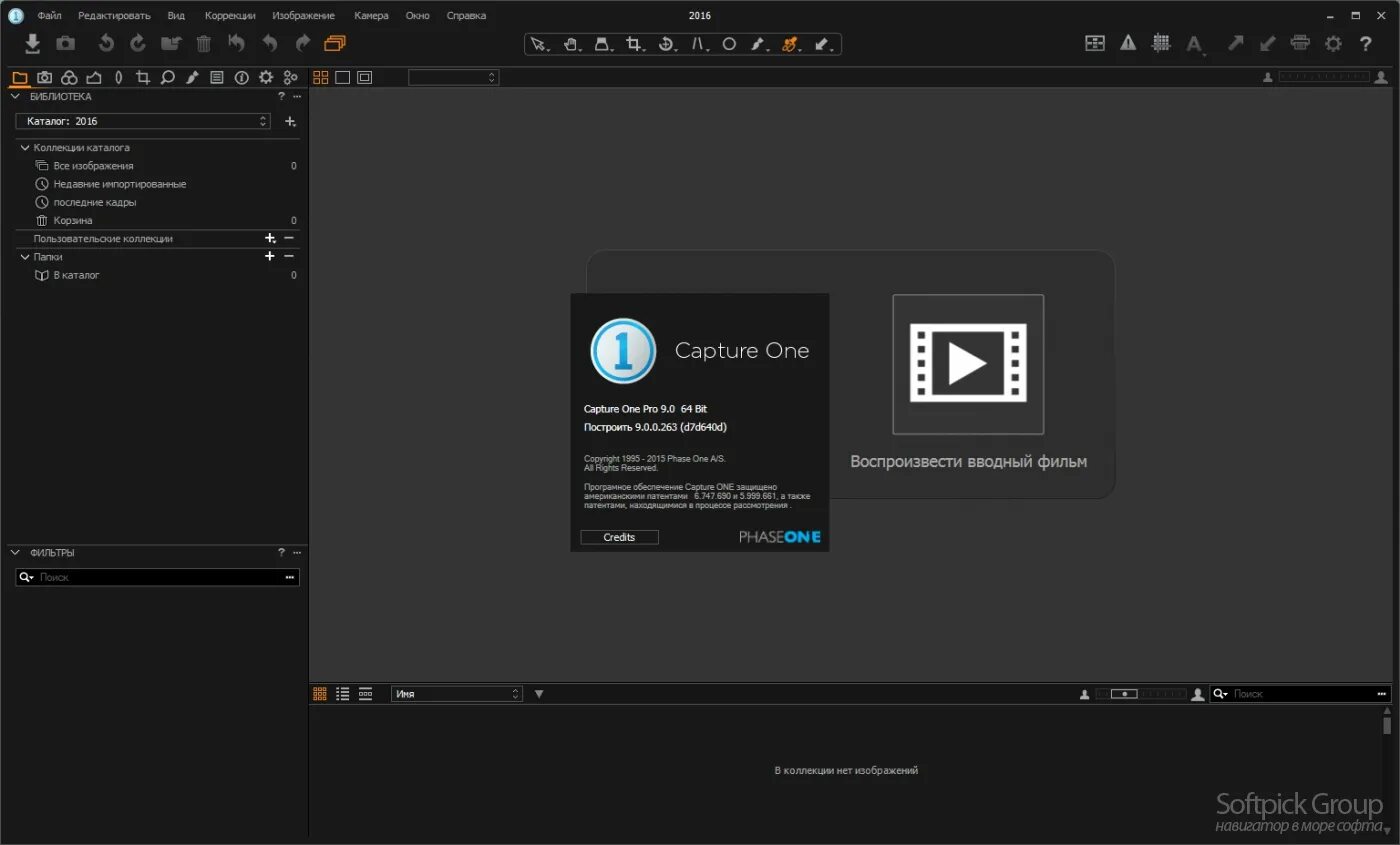Open the Изображение menu
This screenshot has height=845, width=1400.
tap(304, 16)
